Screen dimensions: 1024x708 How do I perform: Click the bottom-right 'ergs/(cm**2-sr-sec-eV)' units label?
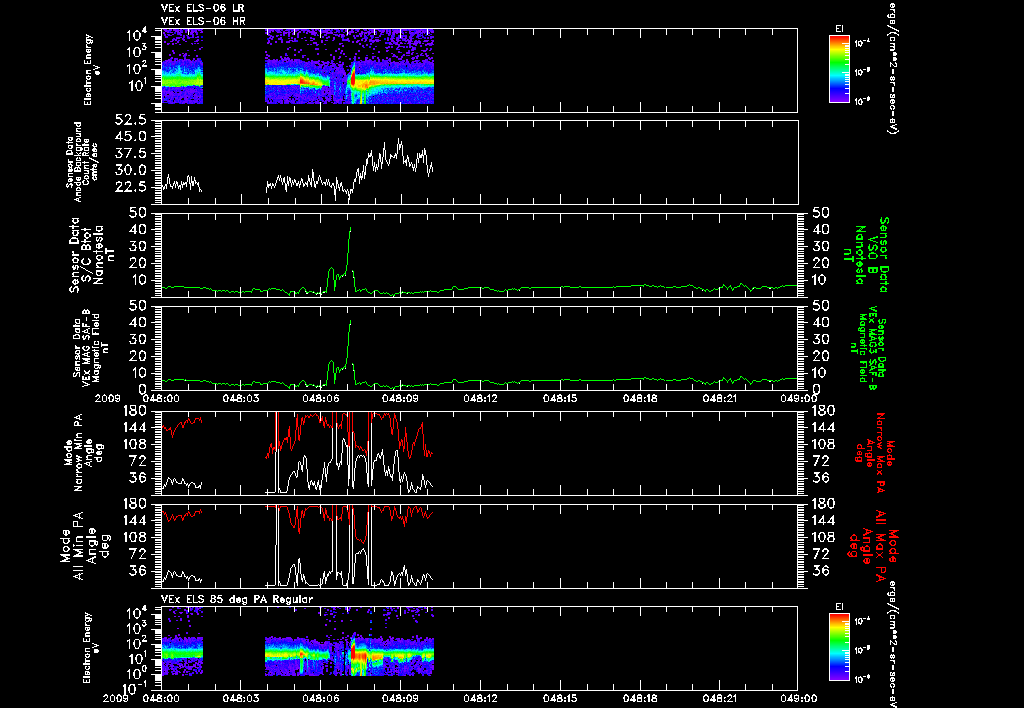pyautogui.click(x=892, y=643)
